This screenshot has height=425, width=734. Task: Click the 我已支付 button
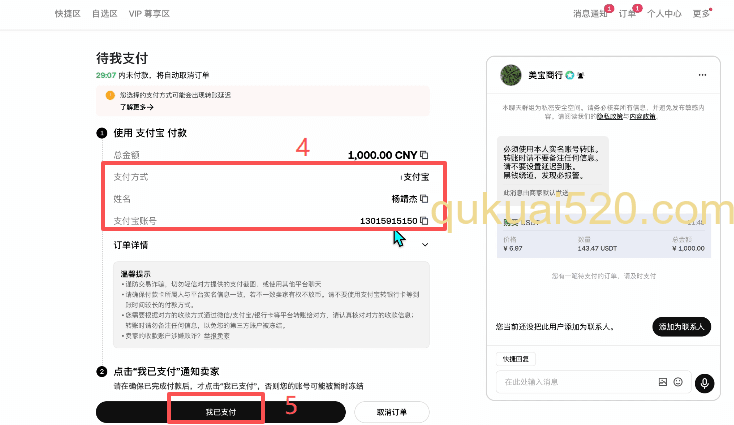(220, 412)
